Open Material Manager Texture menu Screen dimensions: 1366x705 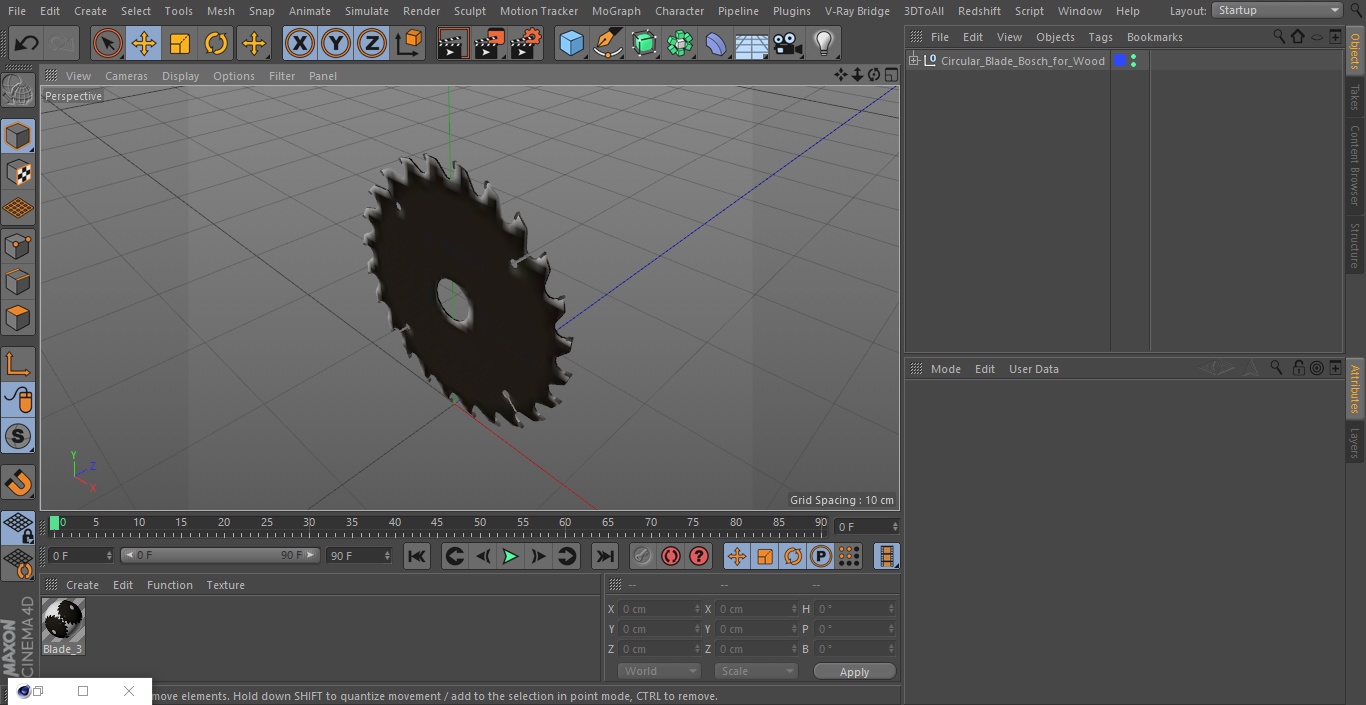225,585
